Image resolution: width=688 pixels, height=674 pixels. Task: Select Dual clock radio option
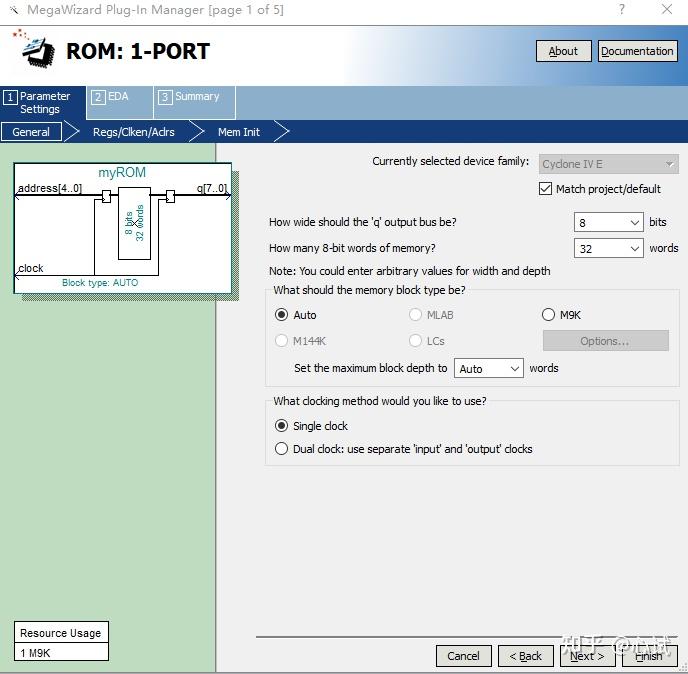pyautogui.click(x=281, y=449)
